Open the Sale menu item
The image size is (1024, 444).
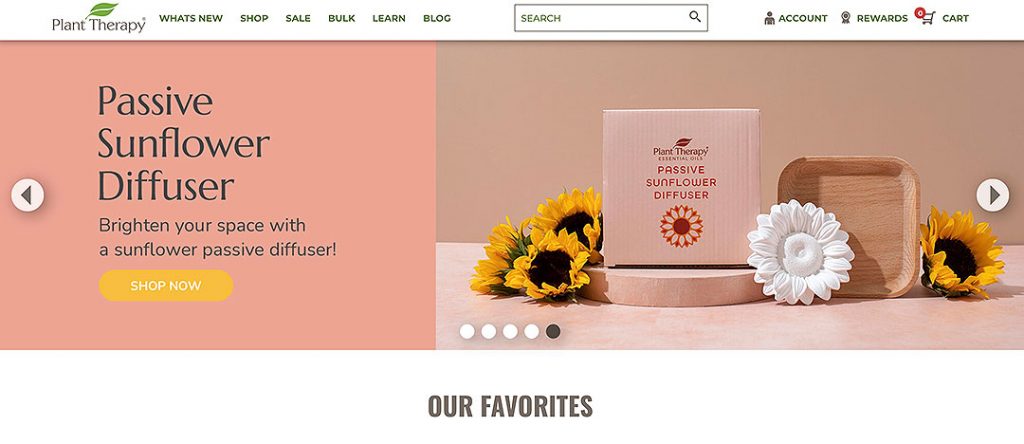298,18
